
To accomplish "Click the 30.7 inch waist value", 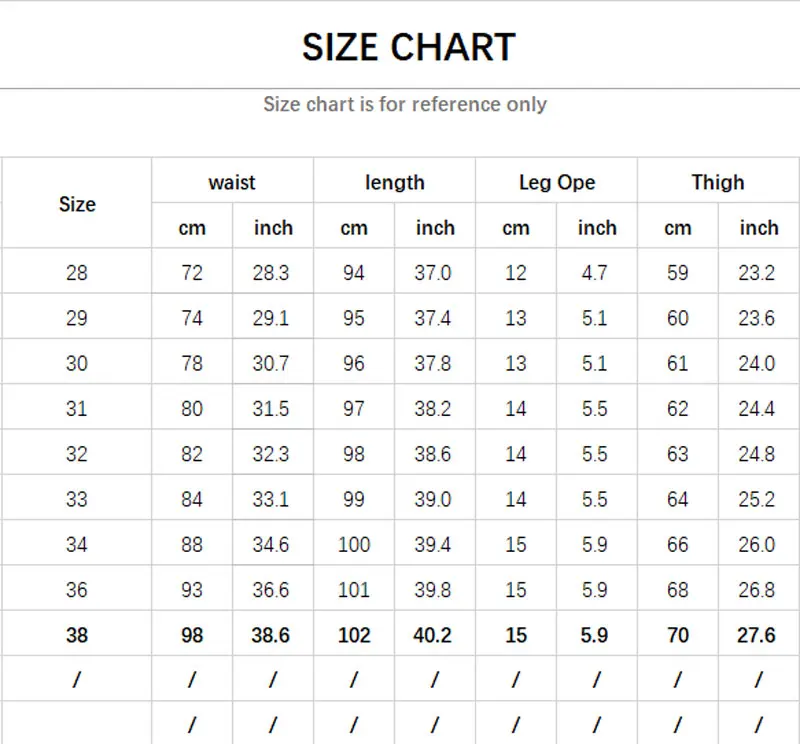I will tap(271, 364).
